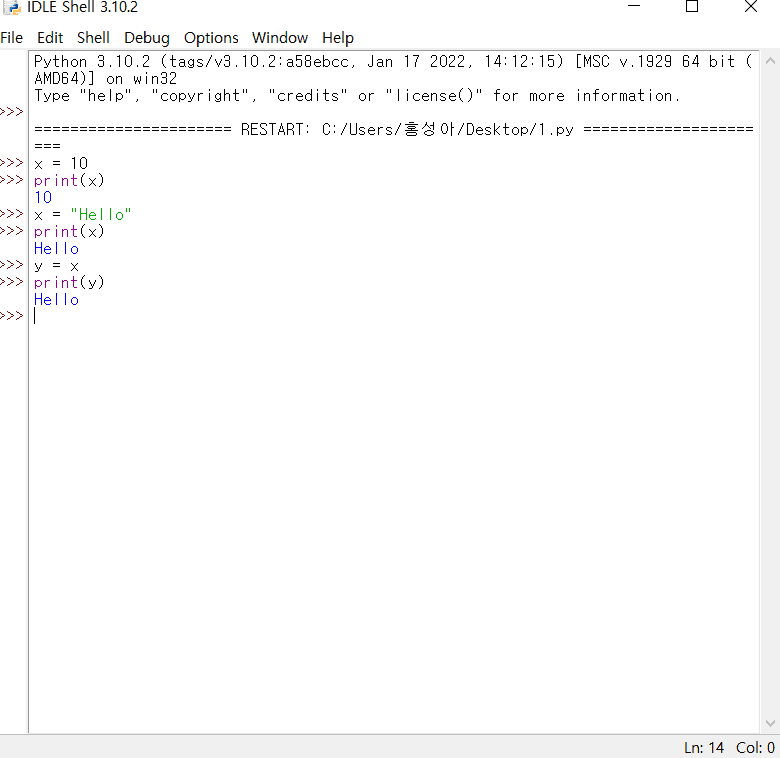Click the 'Ln: 14' status indicator

point(703,748)
